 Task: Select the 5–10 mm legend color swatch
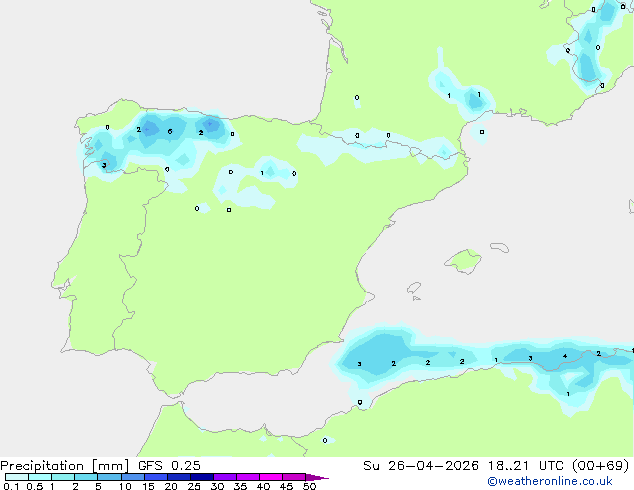pos(109,477)
